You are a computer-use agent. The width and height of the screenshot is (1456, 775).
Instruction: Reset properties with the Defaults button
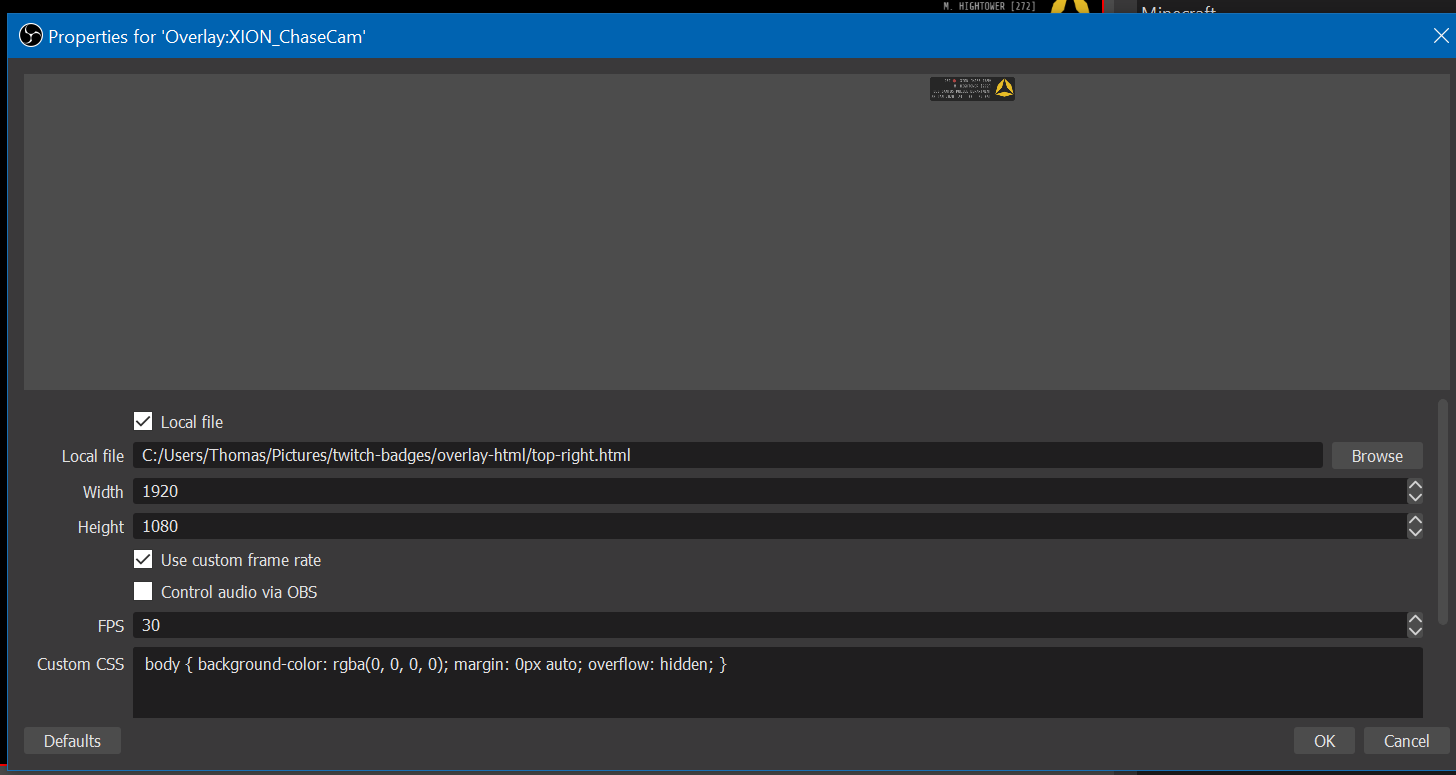pyautogui.click(x=72, y=741)
